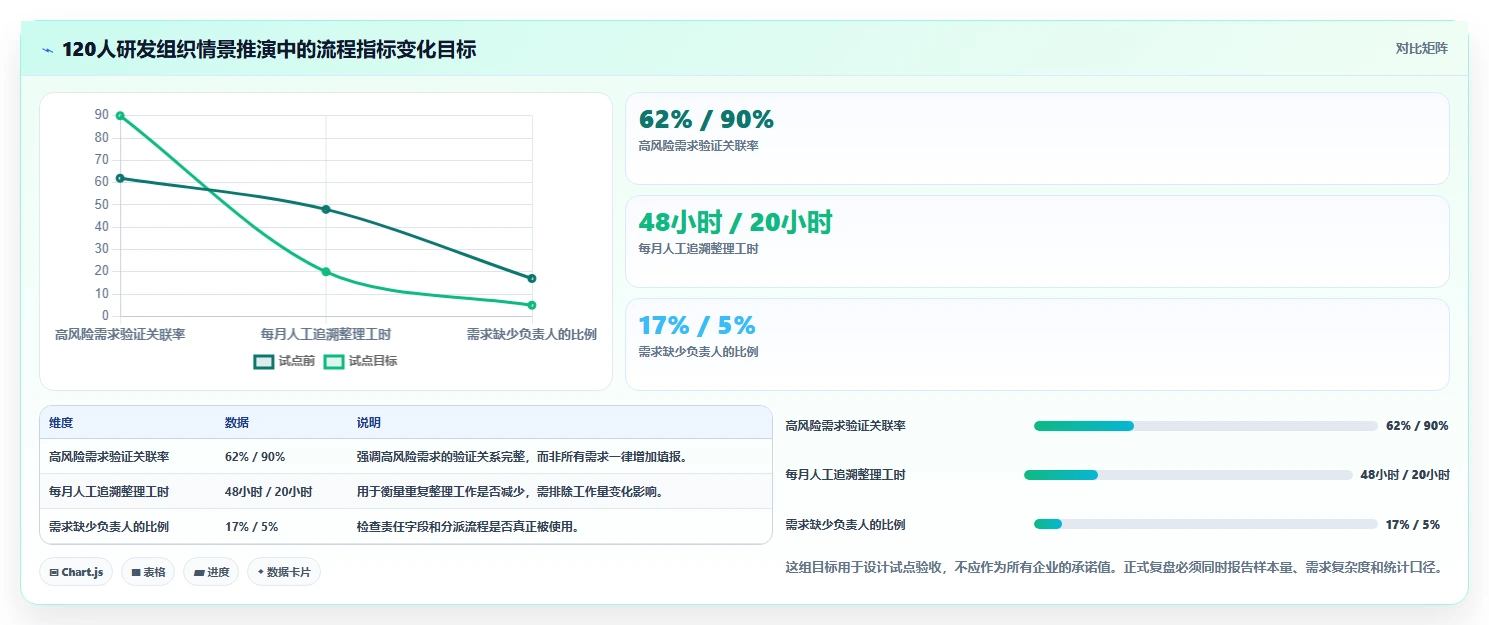The height and width of the screenshot is (625, 1489).
Task: Click the 对比矩阵 label in the header
Action: pyautogui.click(x=1421, y=48)
